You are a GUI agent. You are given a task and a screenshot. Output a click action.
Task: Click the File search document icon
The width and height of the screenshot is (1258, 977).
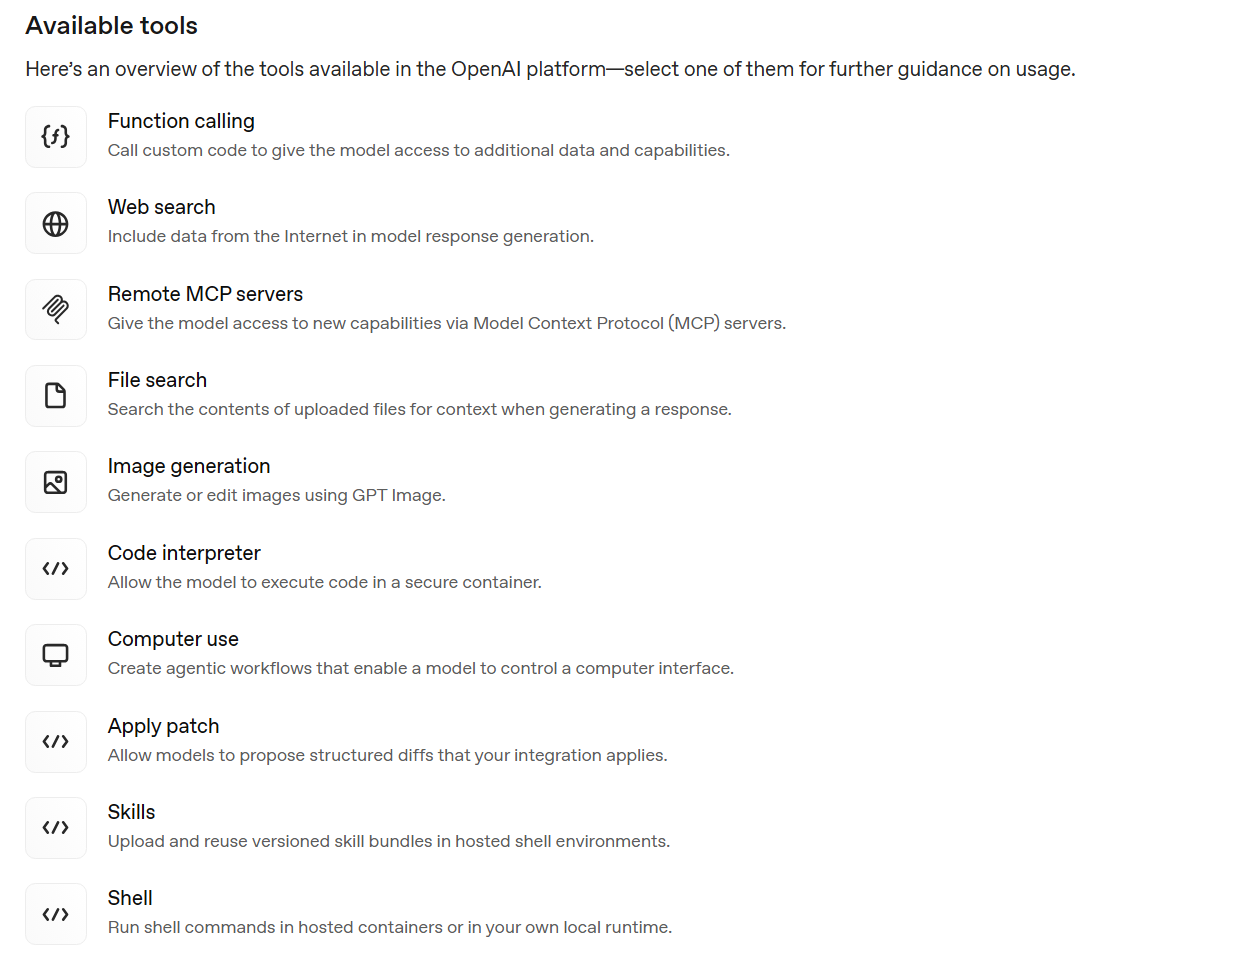point(56,396)
